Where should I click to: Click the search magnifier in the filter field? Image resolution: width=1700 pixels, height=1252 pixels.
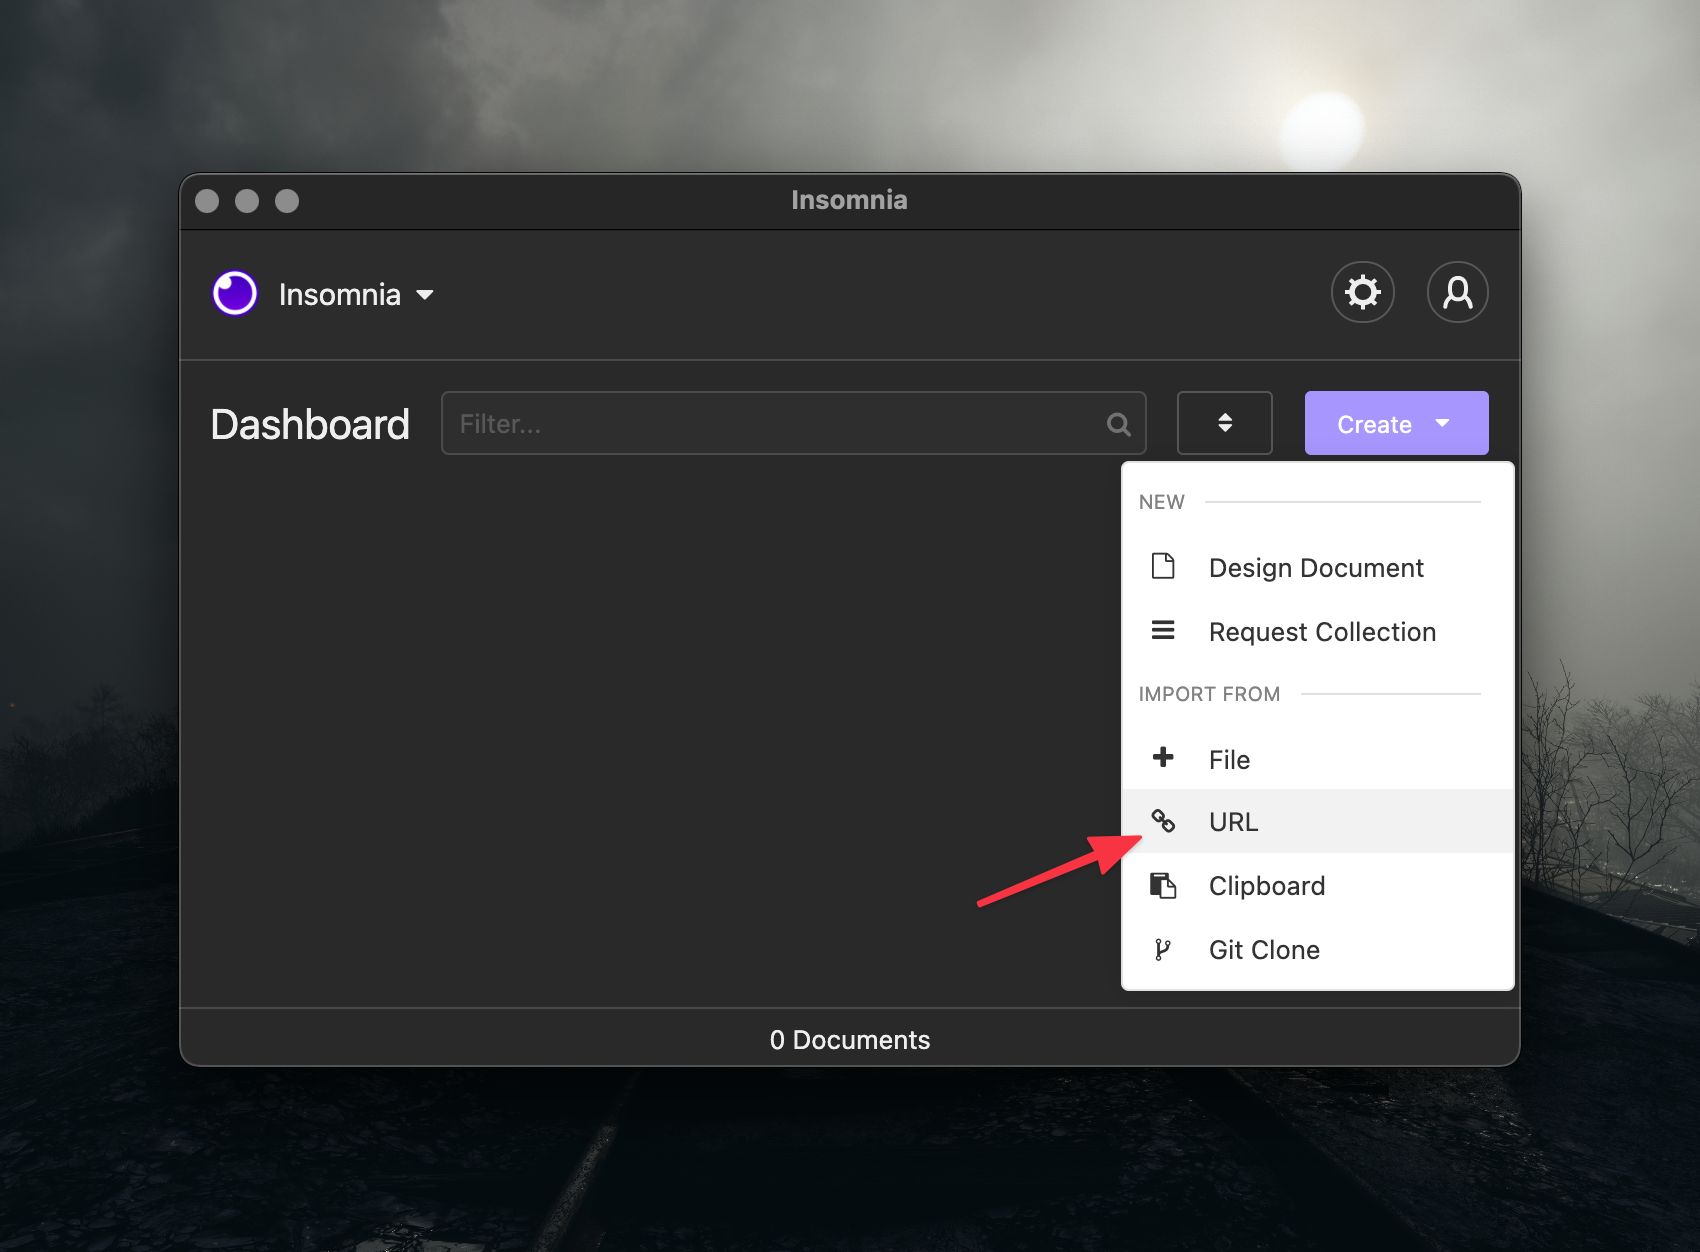(x=1117, y=423)
